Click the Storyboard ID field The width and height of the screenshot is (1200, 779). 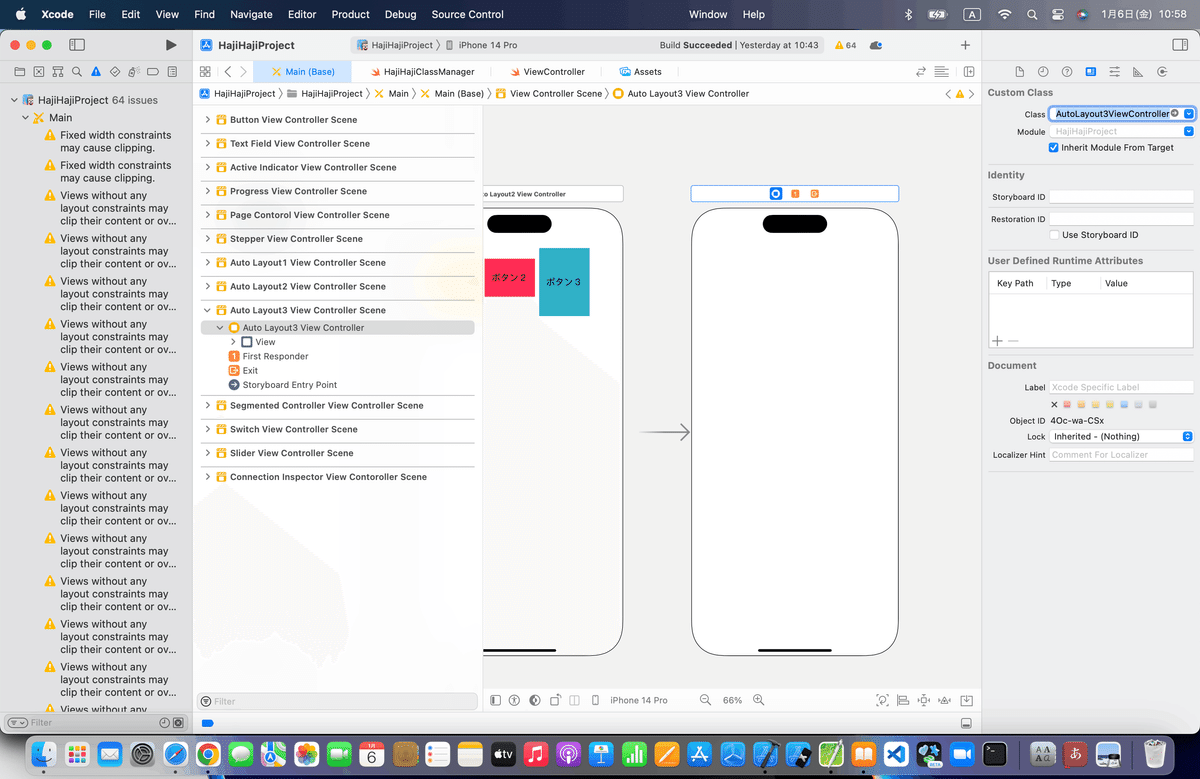tap(1122, 197)
